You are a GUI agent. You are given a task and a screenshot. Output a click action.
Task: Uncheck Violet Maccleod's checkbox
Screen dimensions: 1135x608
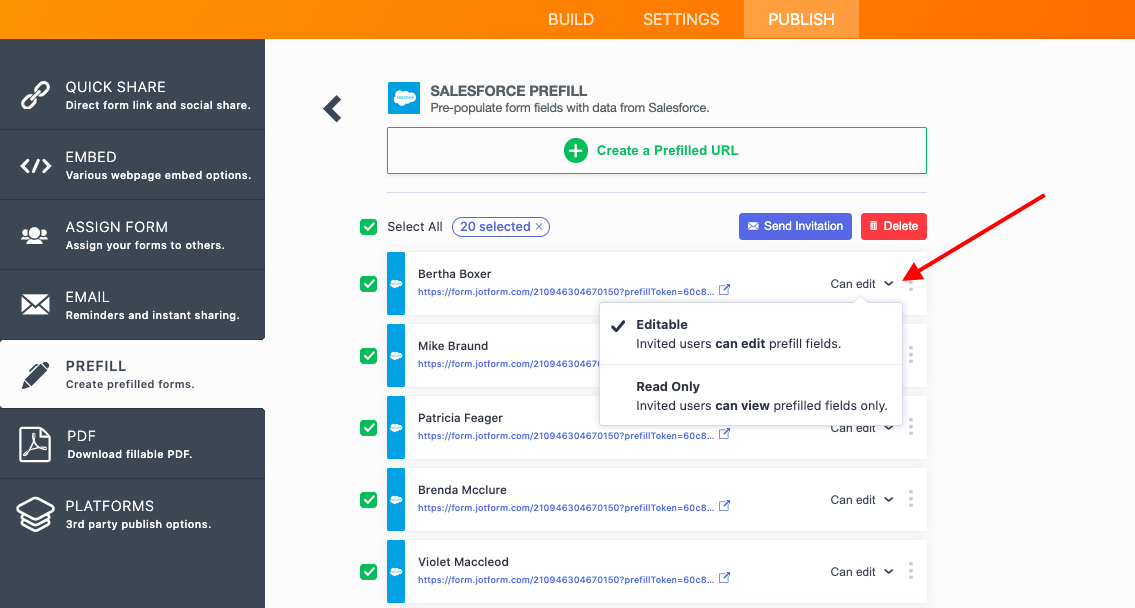click(x=368, y=572)
